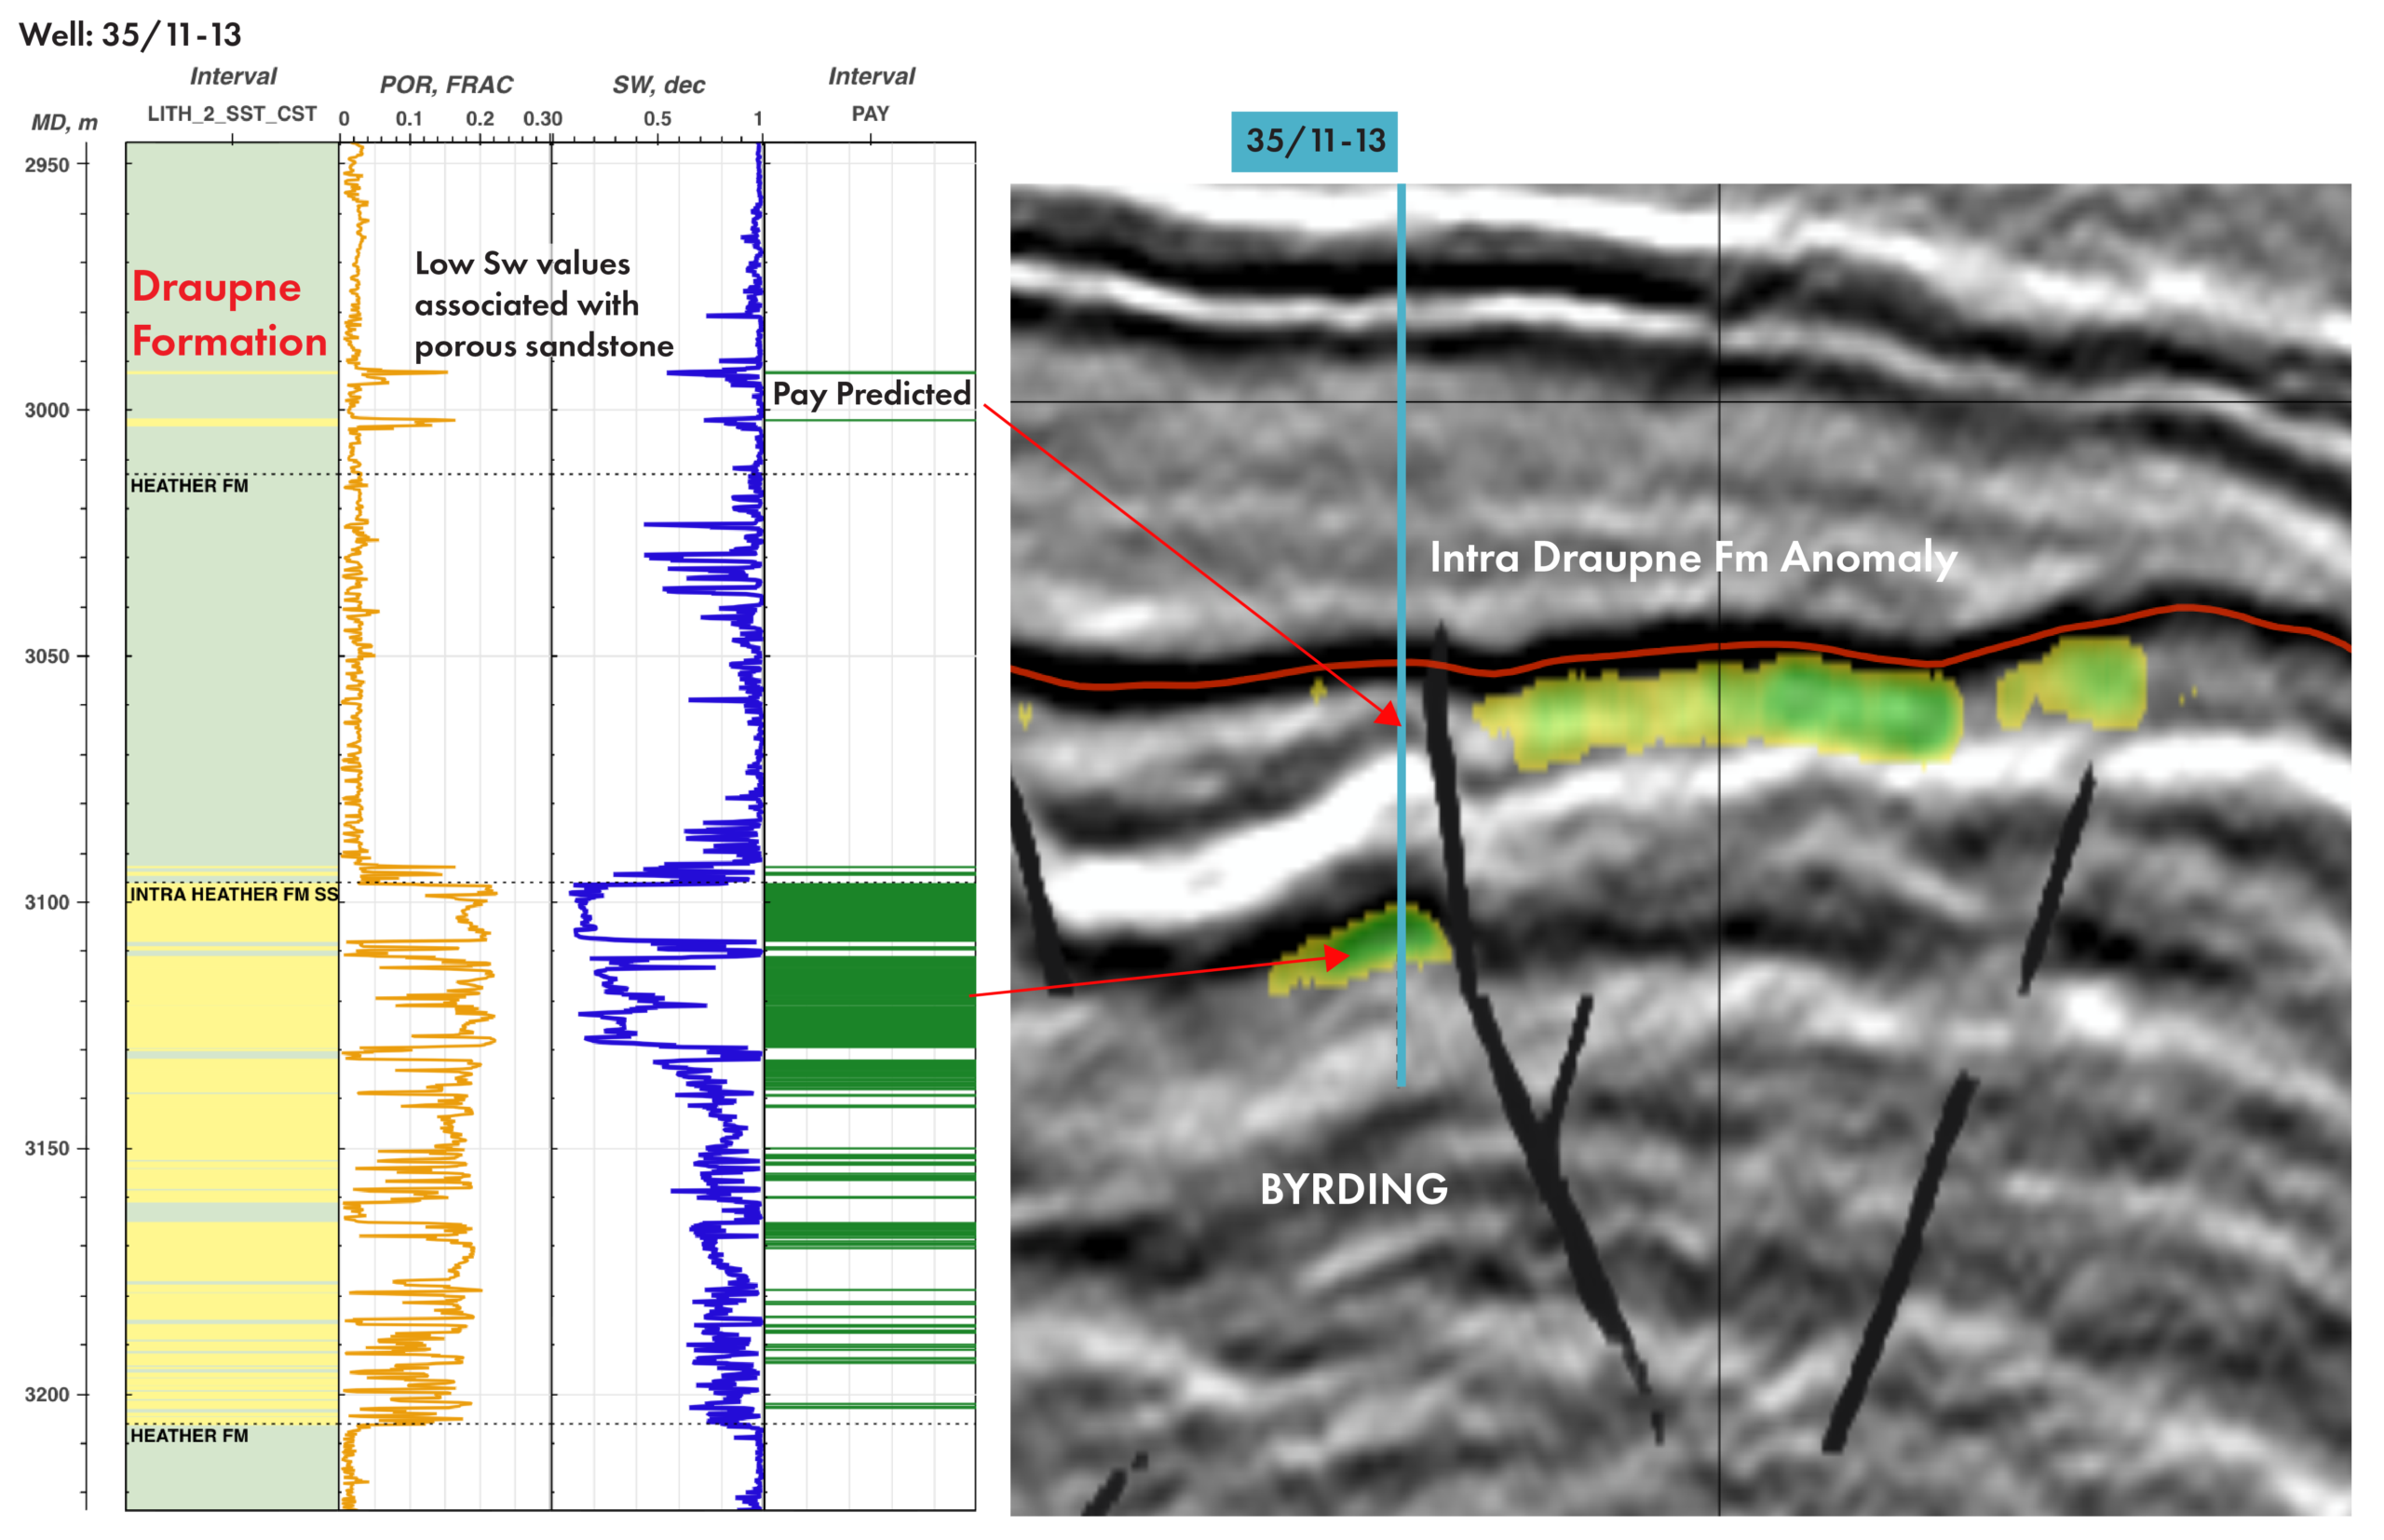Viewport: 2384px width, 1540px height.
Task: Click the BYRDING label on the seismic section
Action: (x=1353, y=1189)
